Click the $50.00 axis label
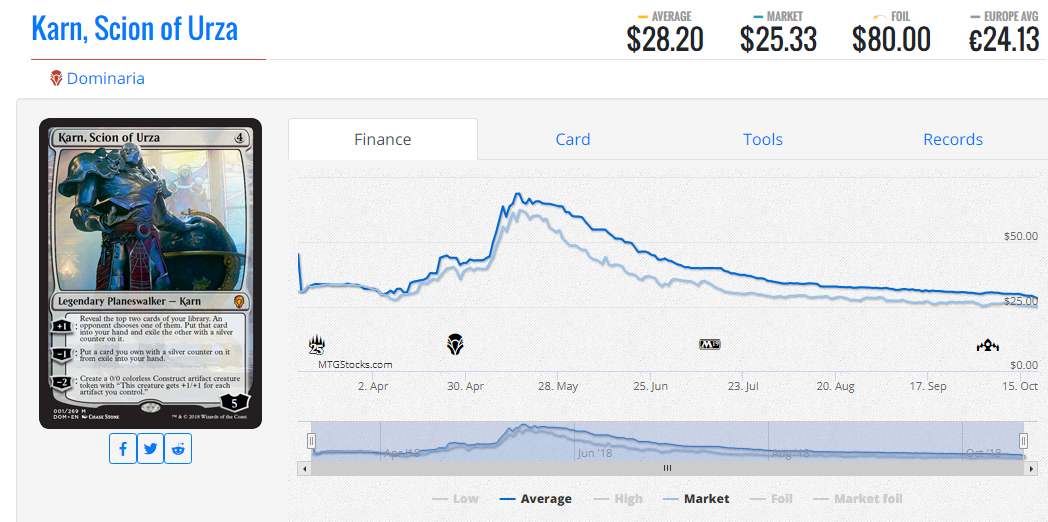This screenshot has height=522, width=1048. pos(1021,236)
